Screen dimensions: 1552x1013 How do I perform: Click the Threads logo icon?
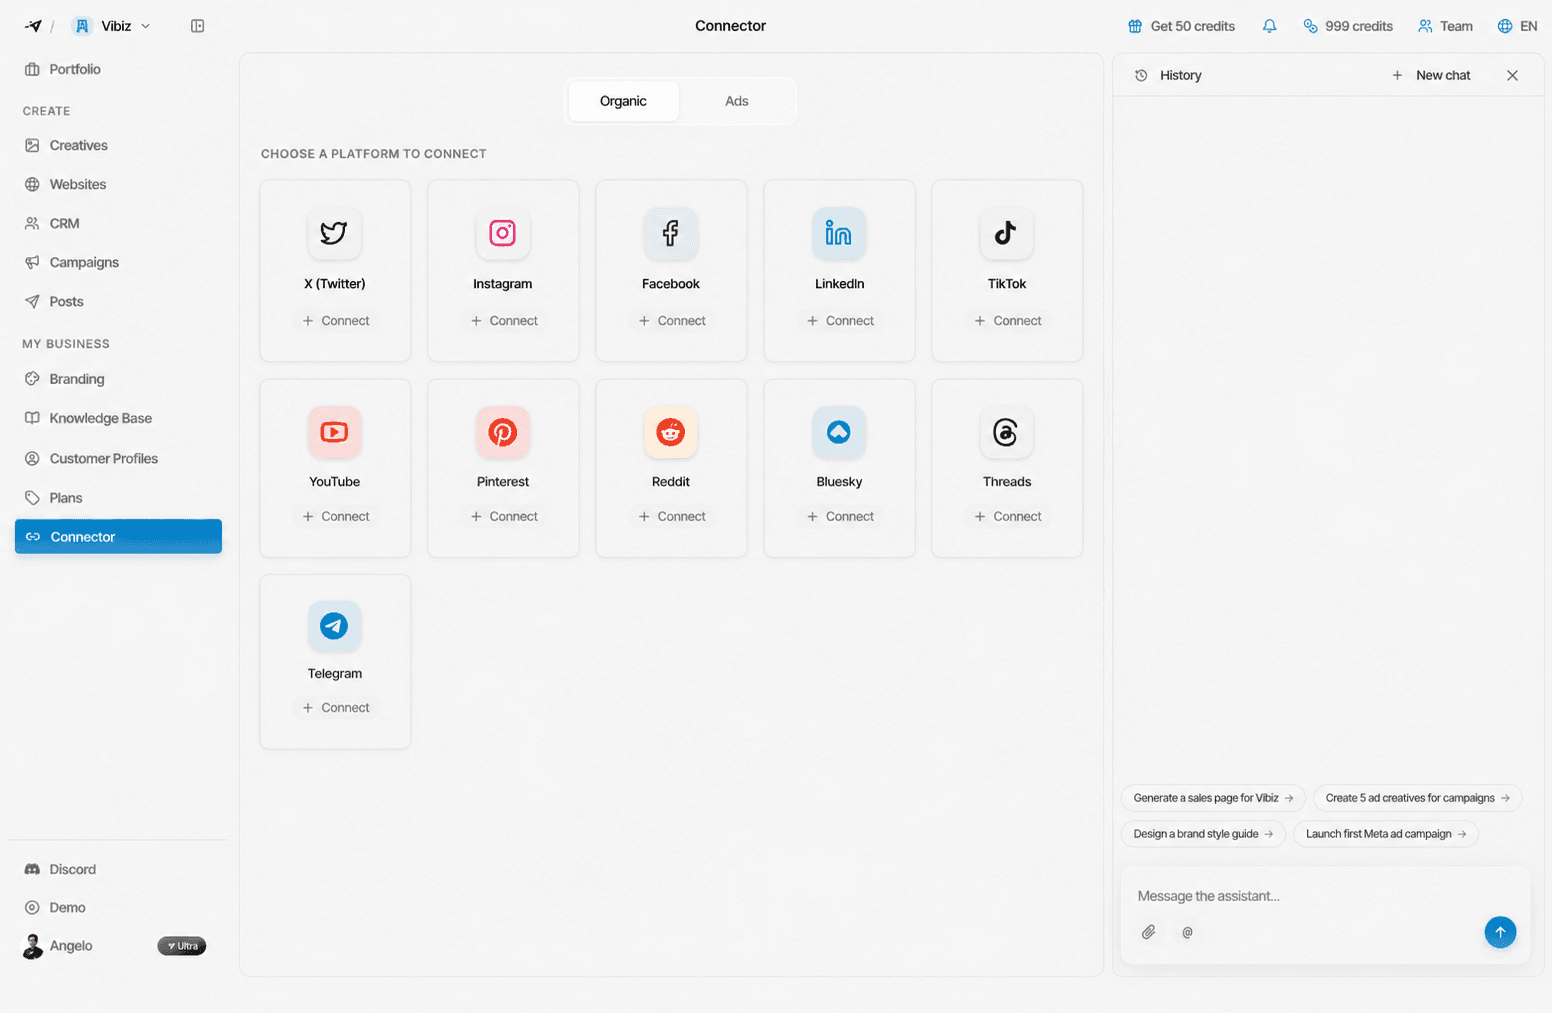(x=1006, y=432)
